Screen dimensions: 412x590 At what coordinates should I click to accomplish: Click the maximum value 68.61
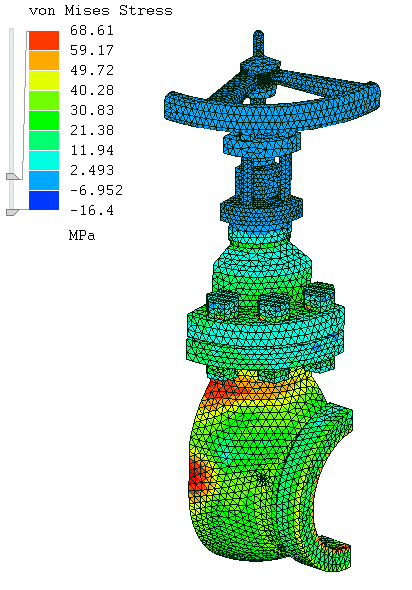click(x=91, y=30)
